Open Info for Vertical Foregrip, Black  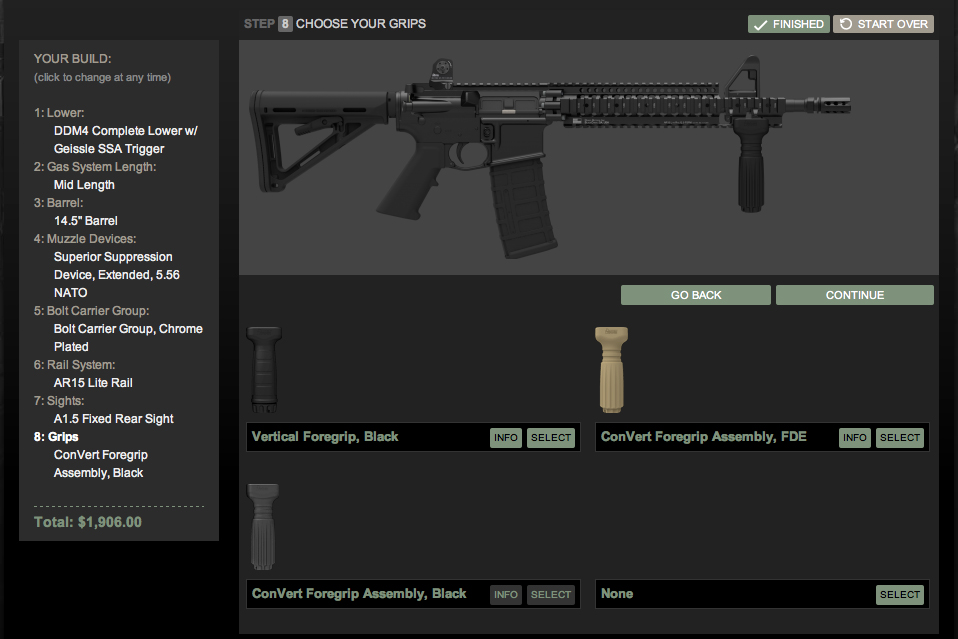[x=505, y=437]
